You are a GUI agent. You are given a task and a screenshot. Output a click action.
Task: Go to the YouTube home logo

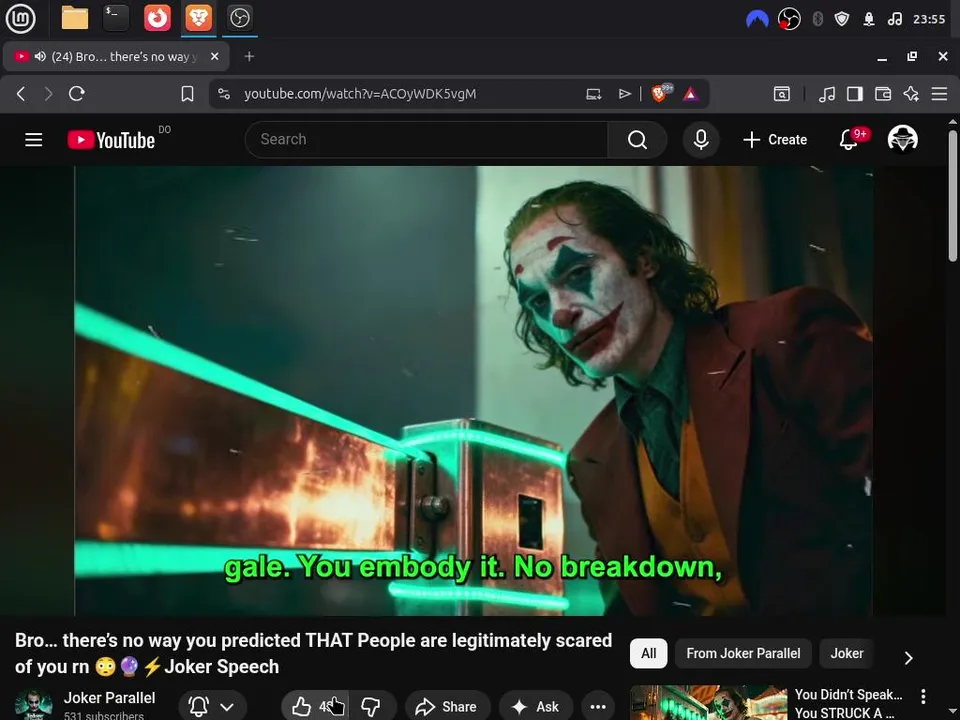111,140
